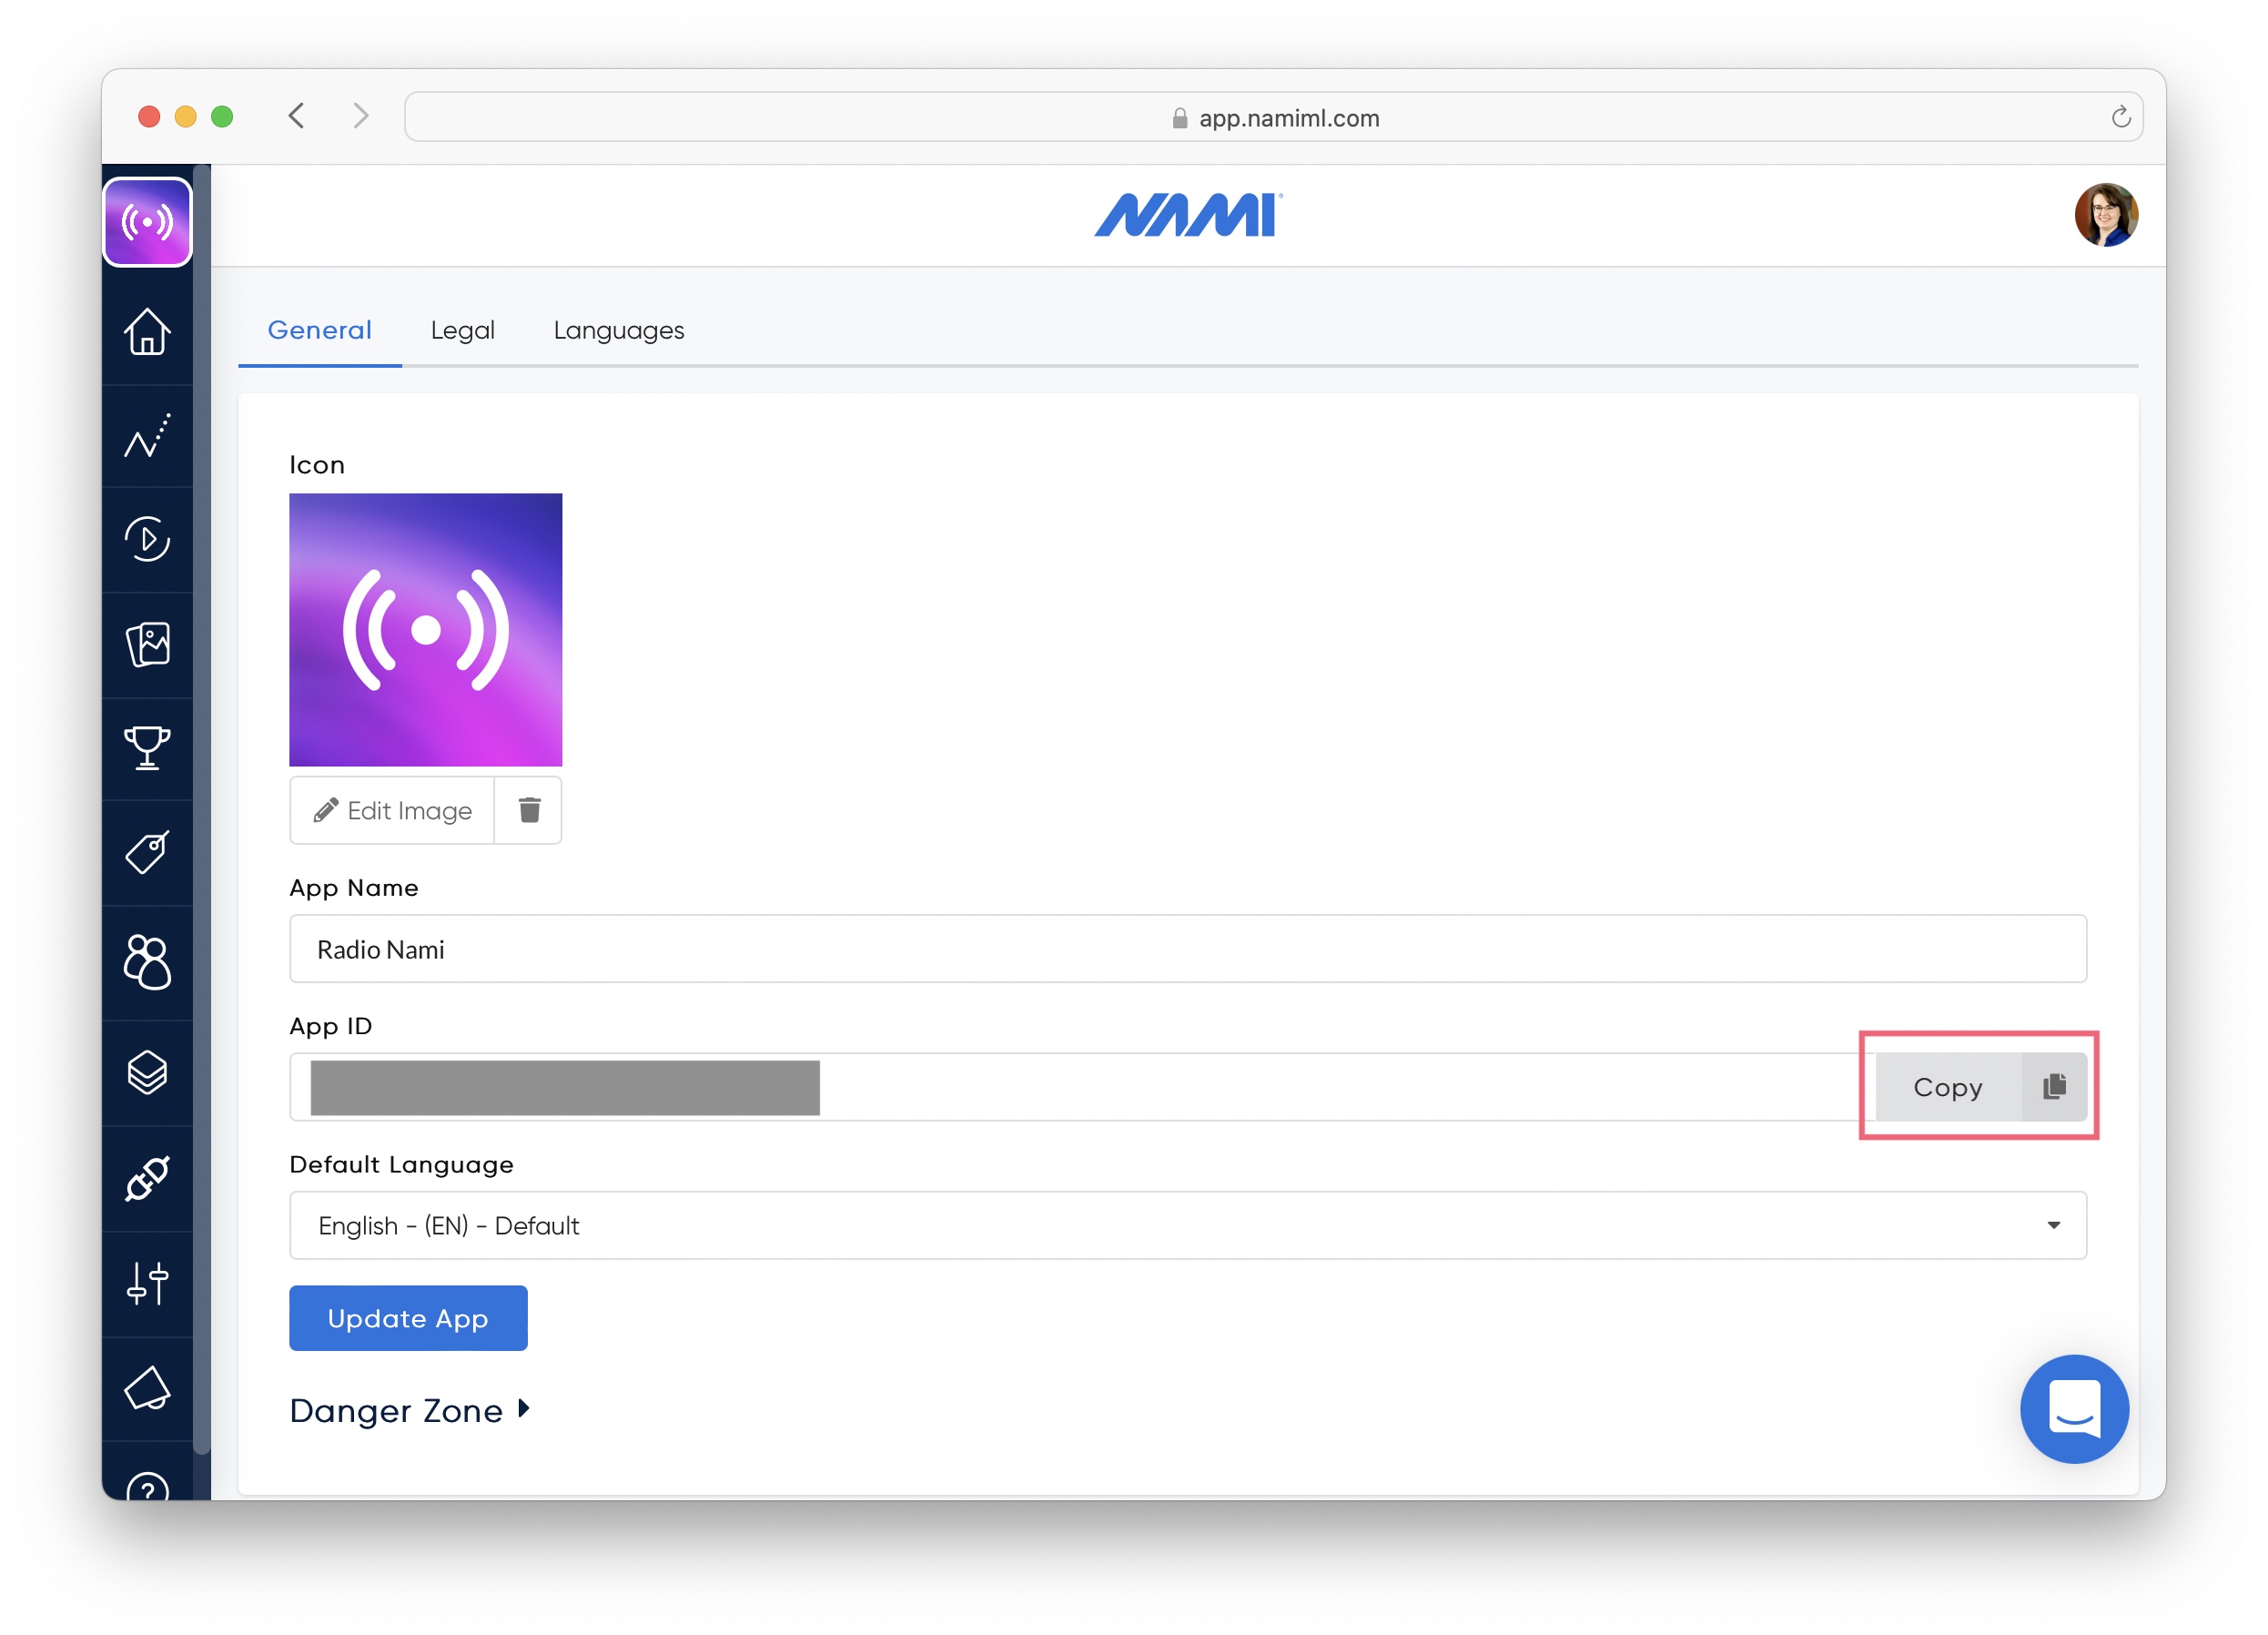Viewport: 2268px width, 1635px height.
Task: Click the App Name input field
Action: pyautogui.click(x=1187, y=949)
